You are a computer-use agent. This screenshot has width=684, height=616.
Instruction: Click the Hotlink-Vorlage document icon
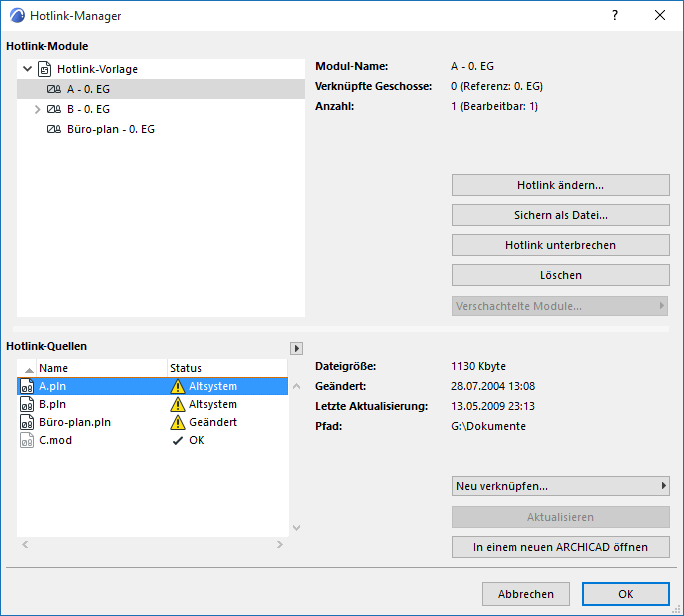pyautogui.click(x=44, y=69)
